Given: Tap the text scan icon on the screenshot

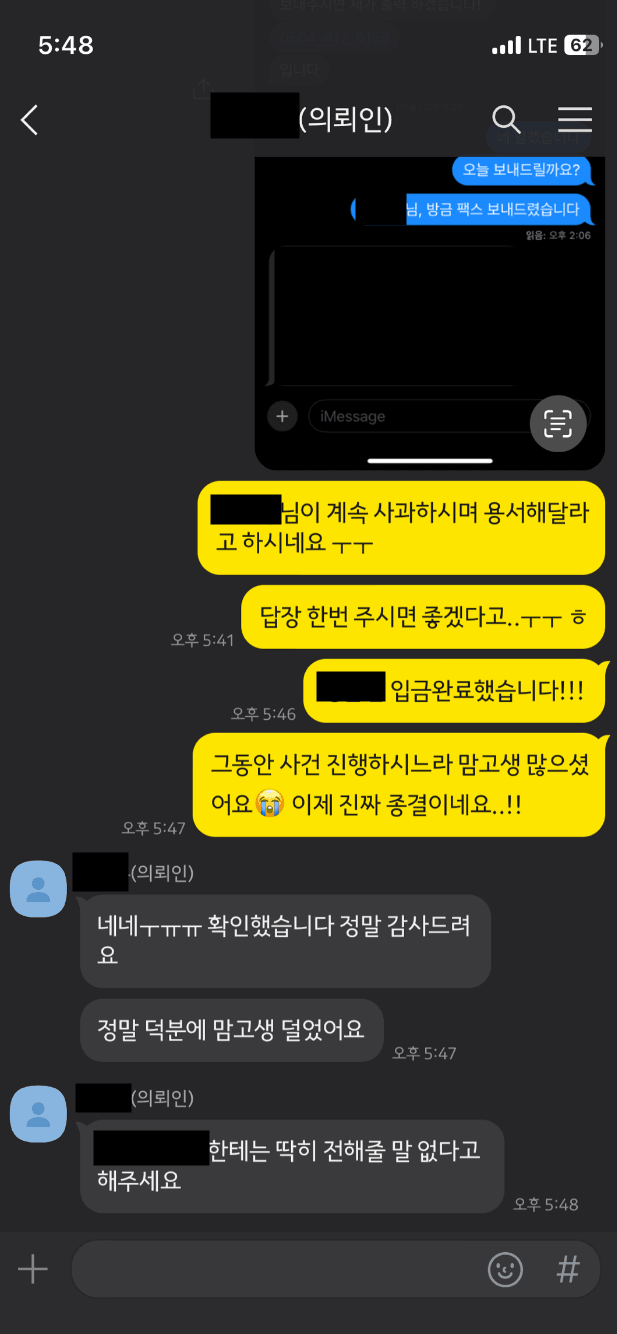Looking at the screenshot, I should point(558,424).
